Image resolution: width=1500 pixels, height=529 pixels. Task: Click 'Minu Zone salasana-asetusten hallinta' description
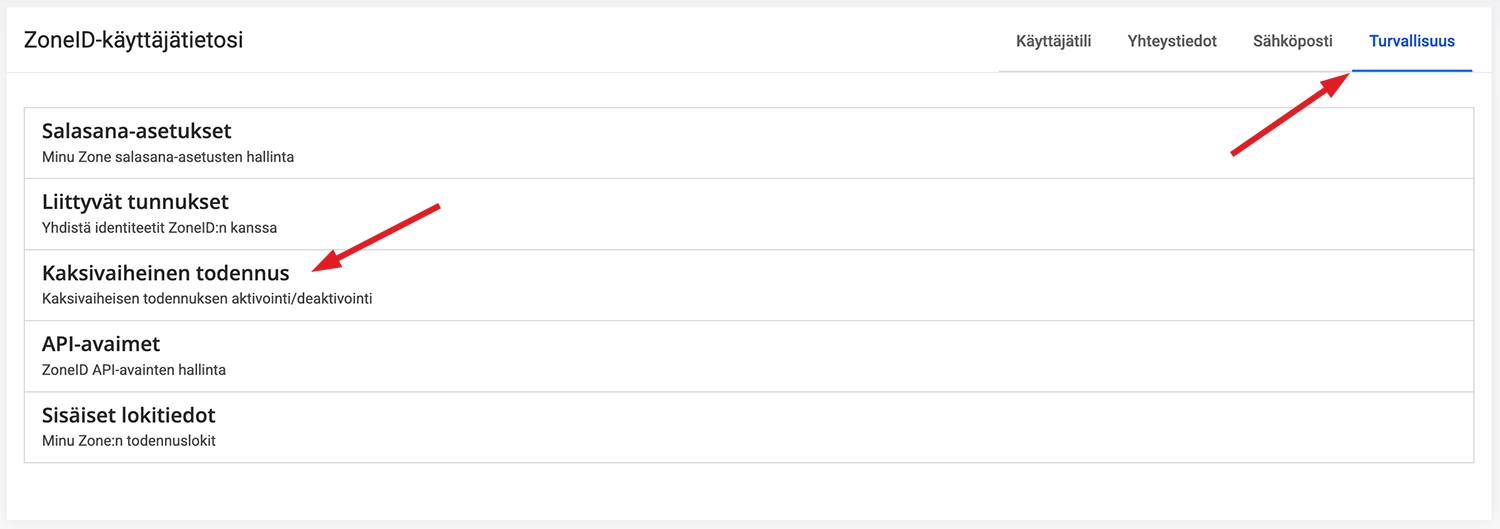pyautogui.click(x=168, y=157)
